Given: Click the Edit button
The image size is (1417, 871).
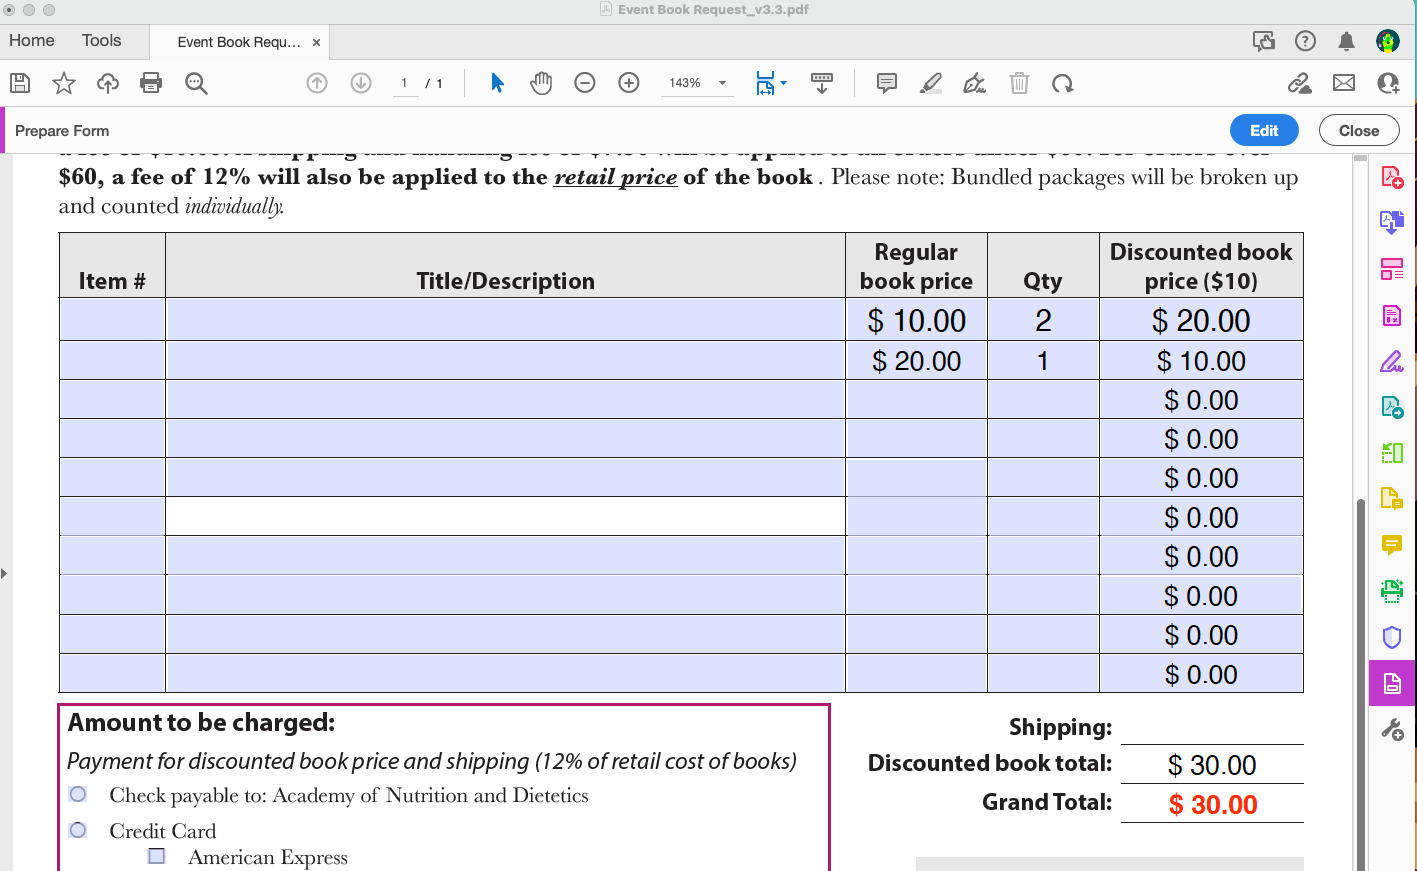Looking at the screenshot, I should pyautogui.click(x=1263, y=130).
